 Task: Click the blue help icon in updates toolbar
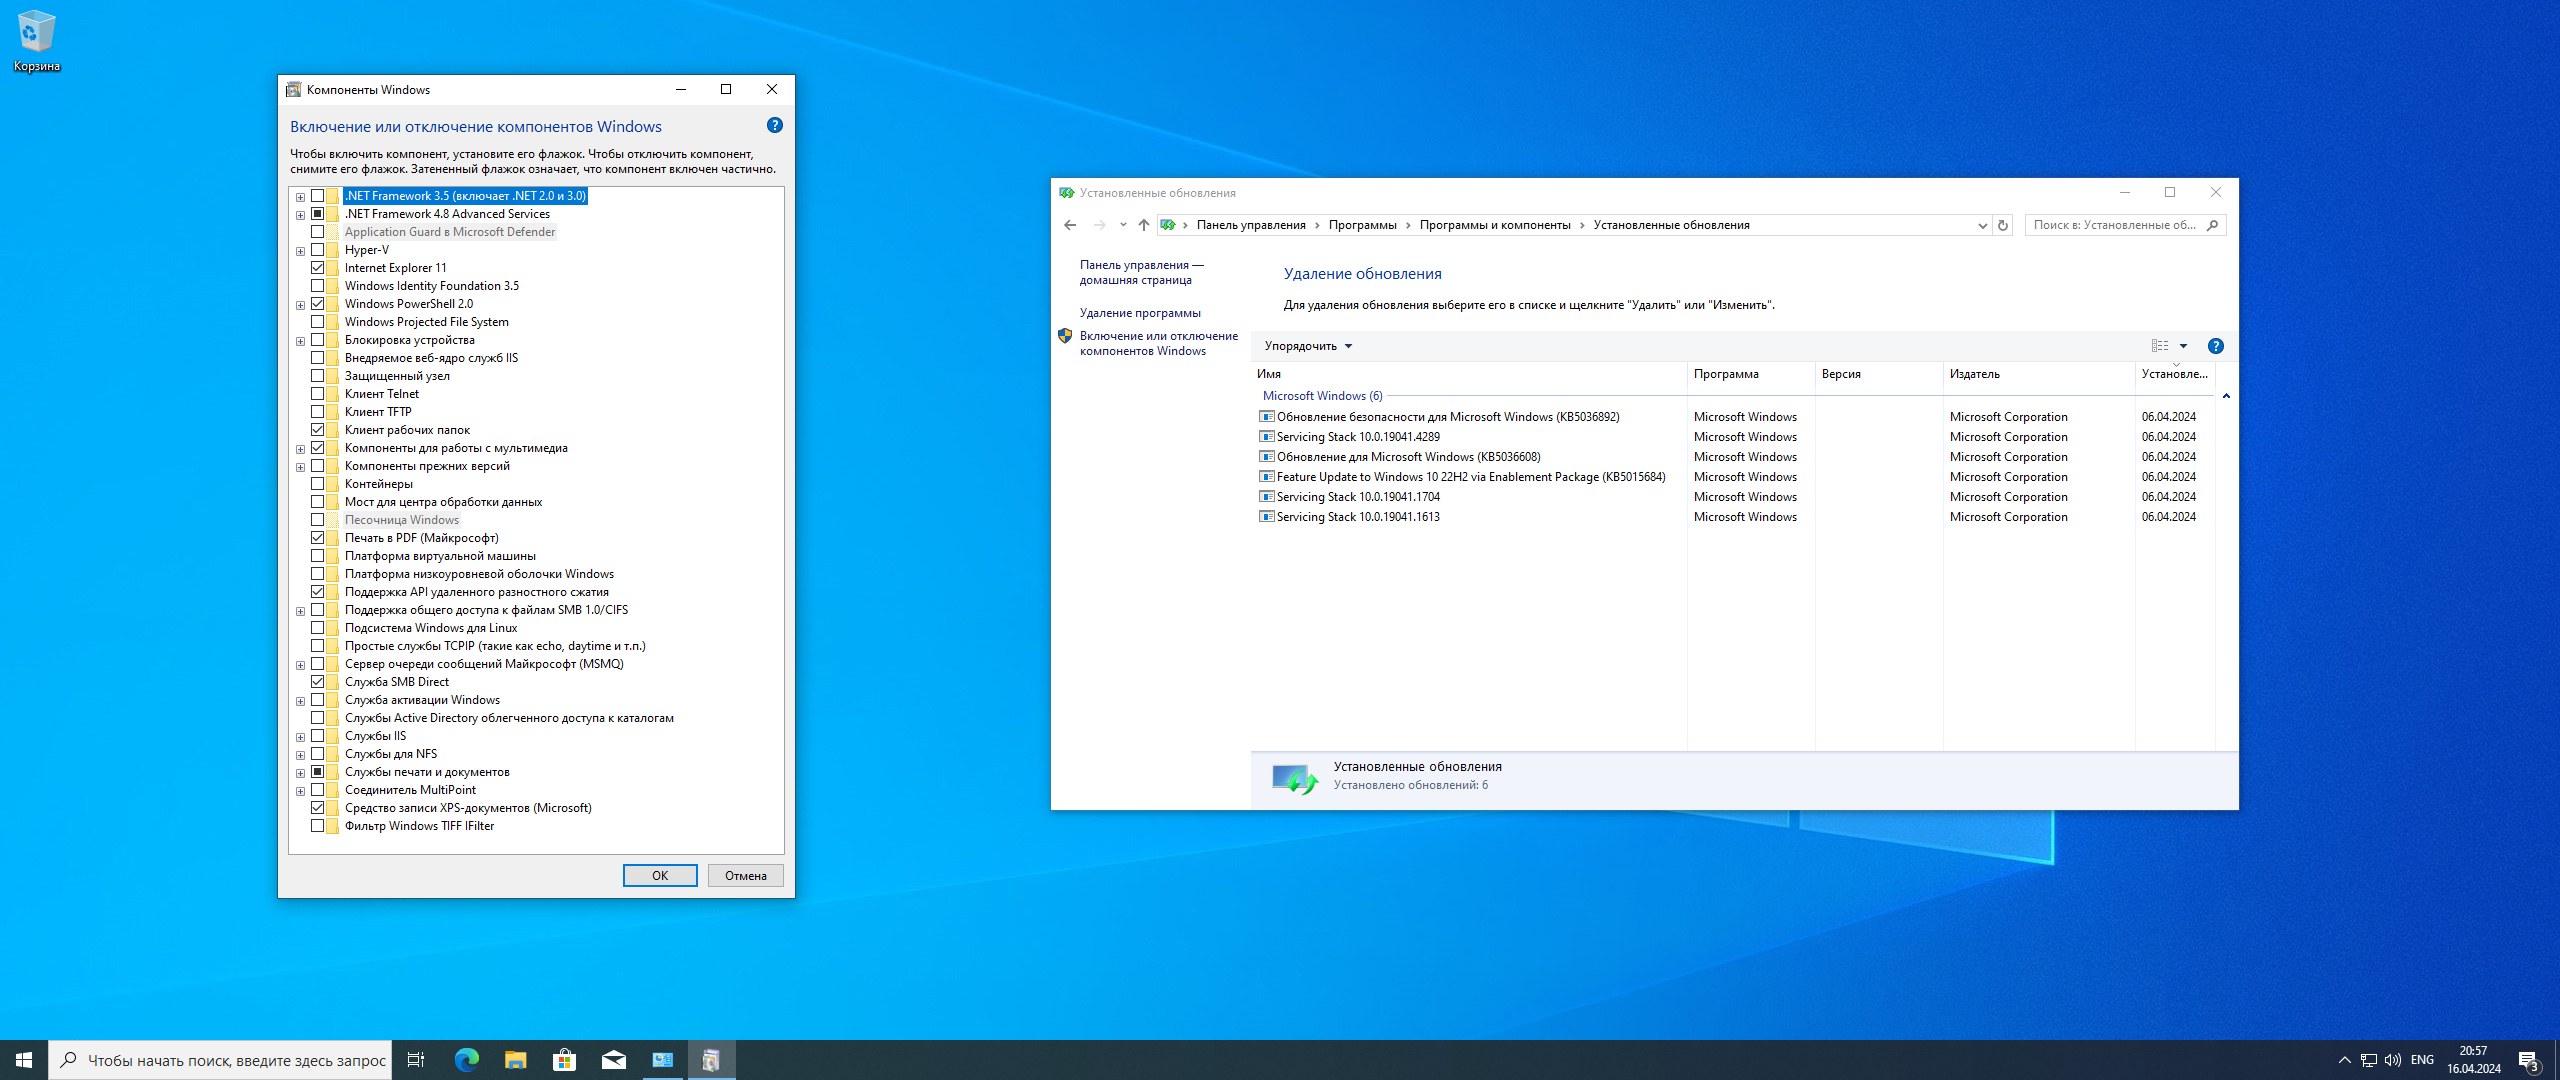coord(2216,346)
